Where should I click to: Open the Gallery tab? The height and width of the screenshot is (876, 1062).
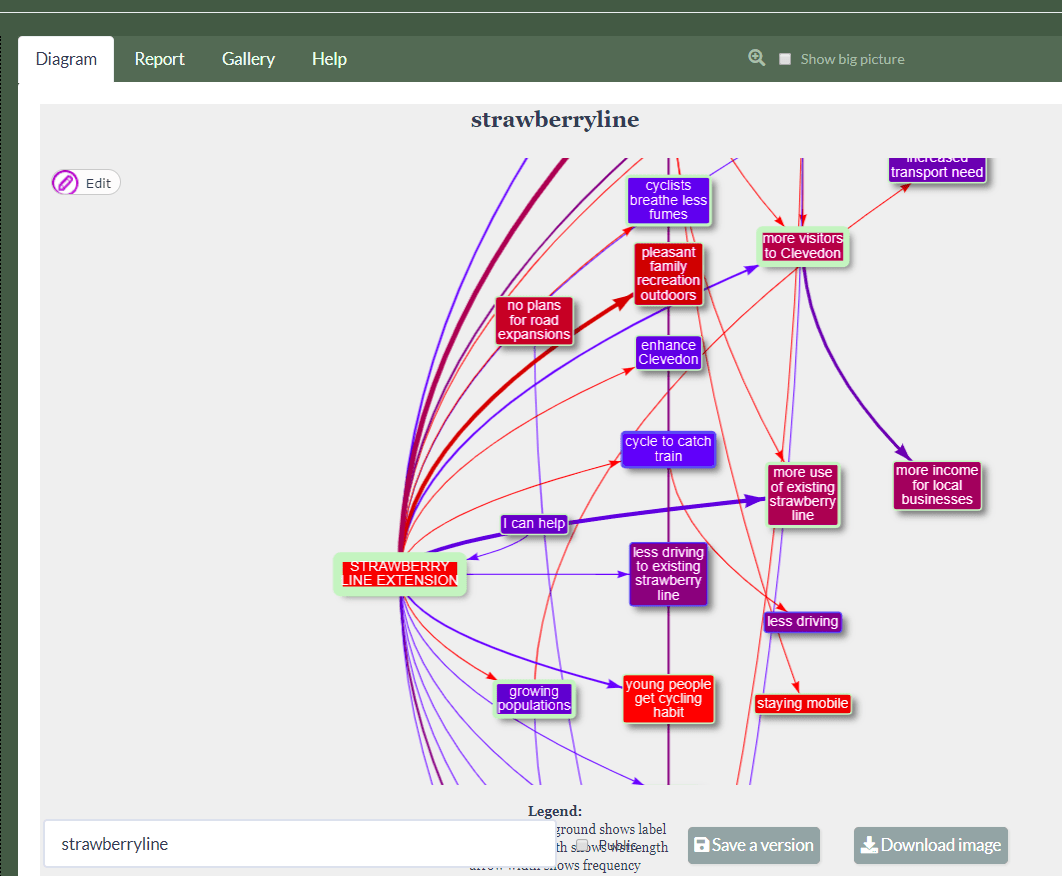(x=248, y=59)
